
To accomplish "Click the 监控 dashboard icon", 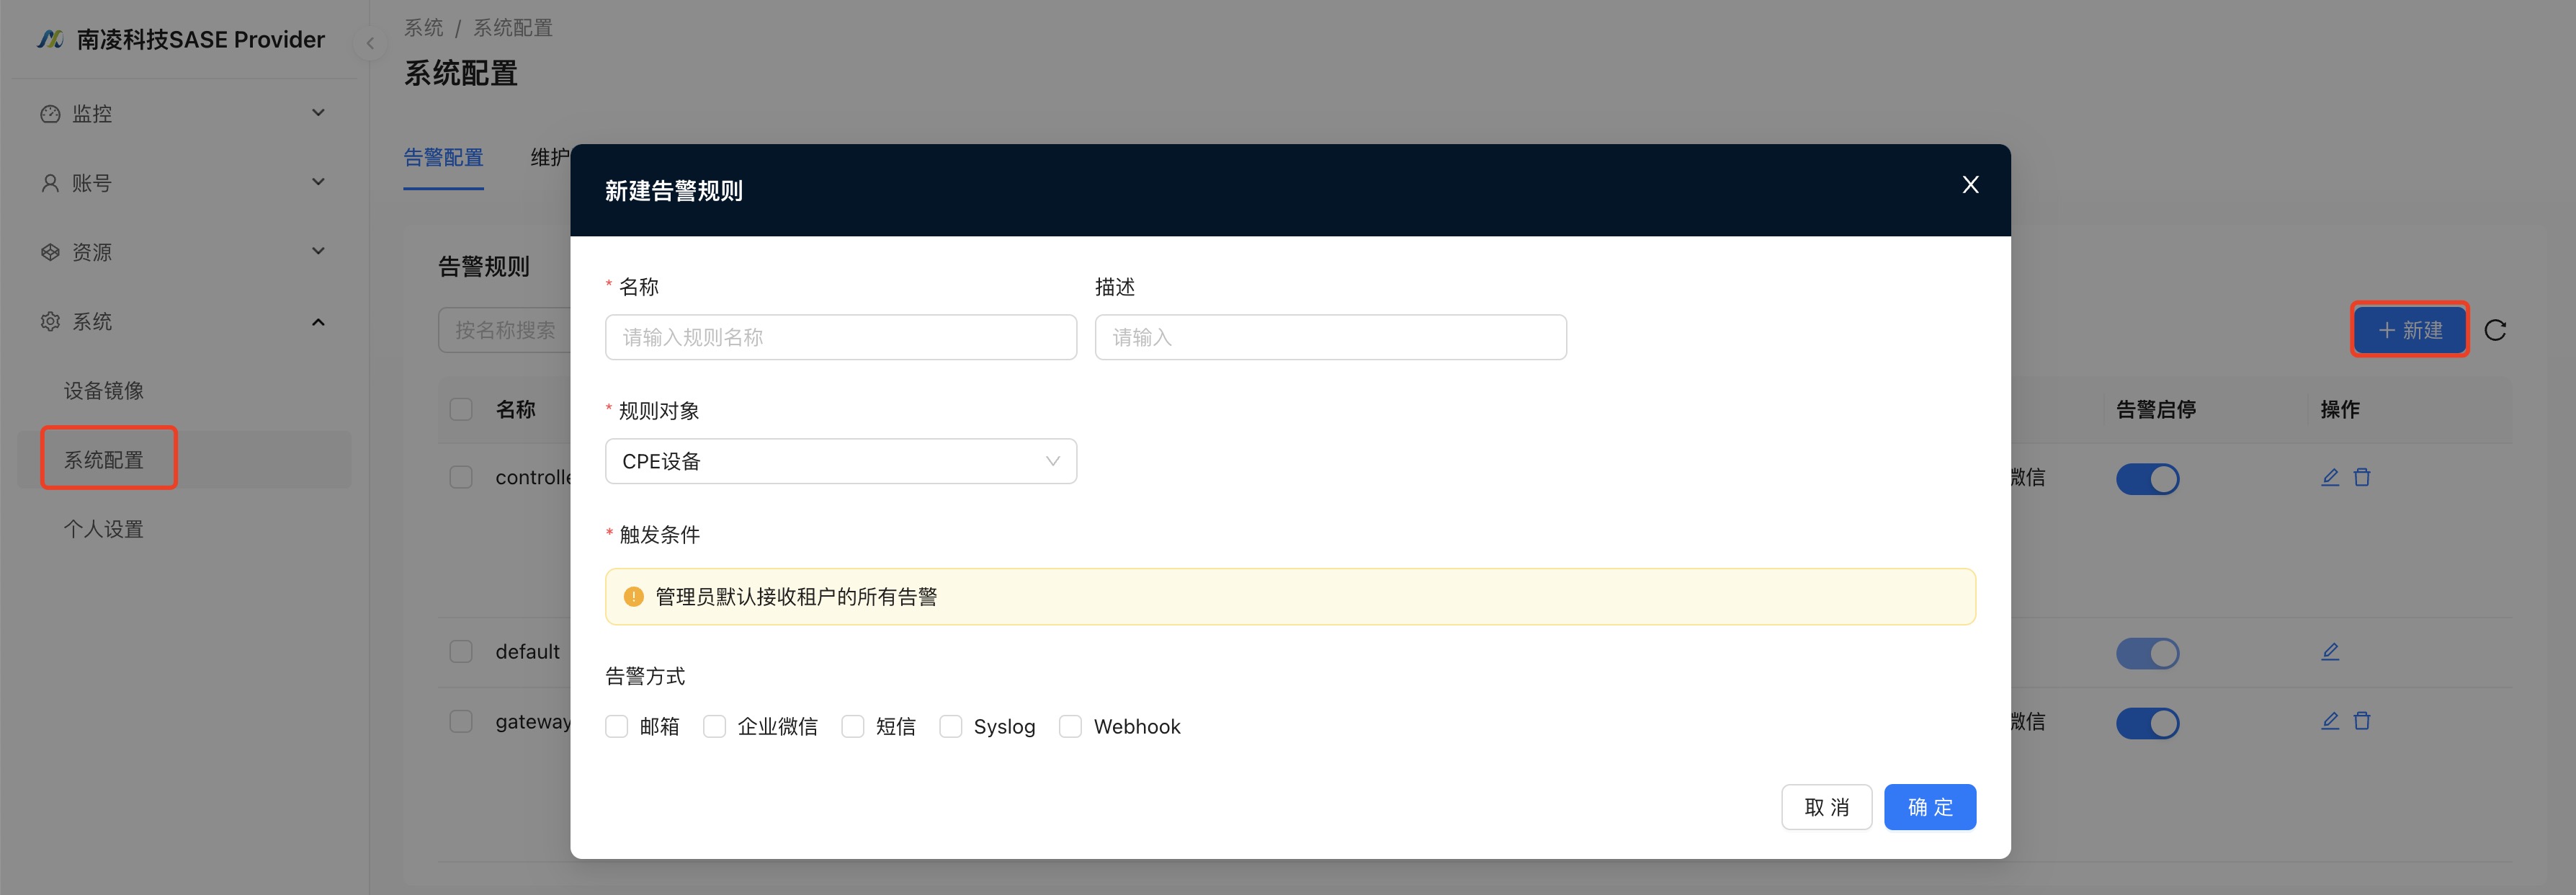I will coord(50,114).
